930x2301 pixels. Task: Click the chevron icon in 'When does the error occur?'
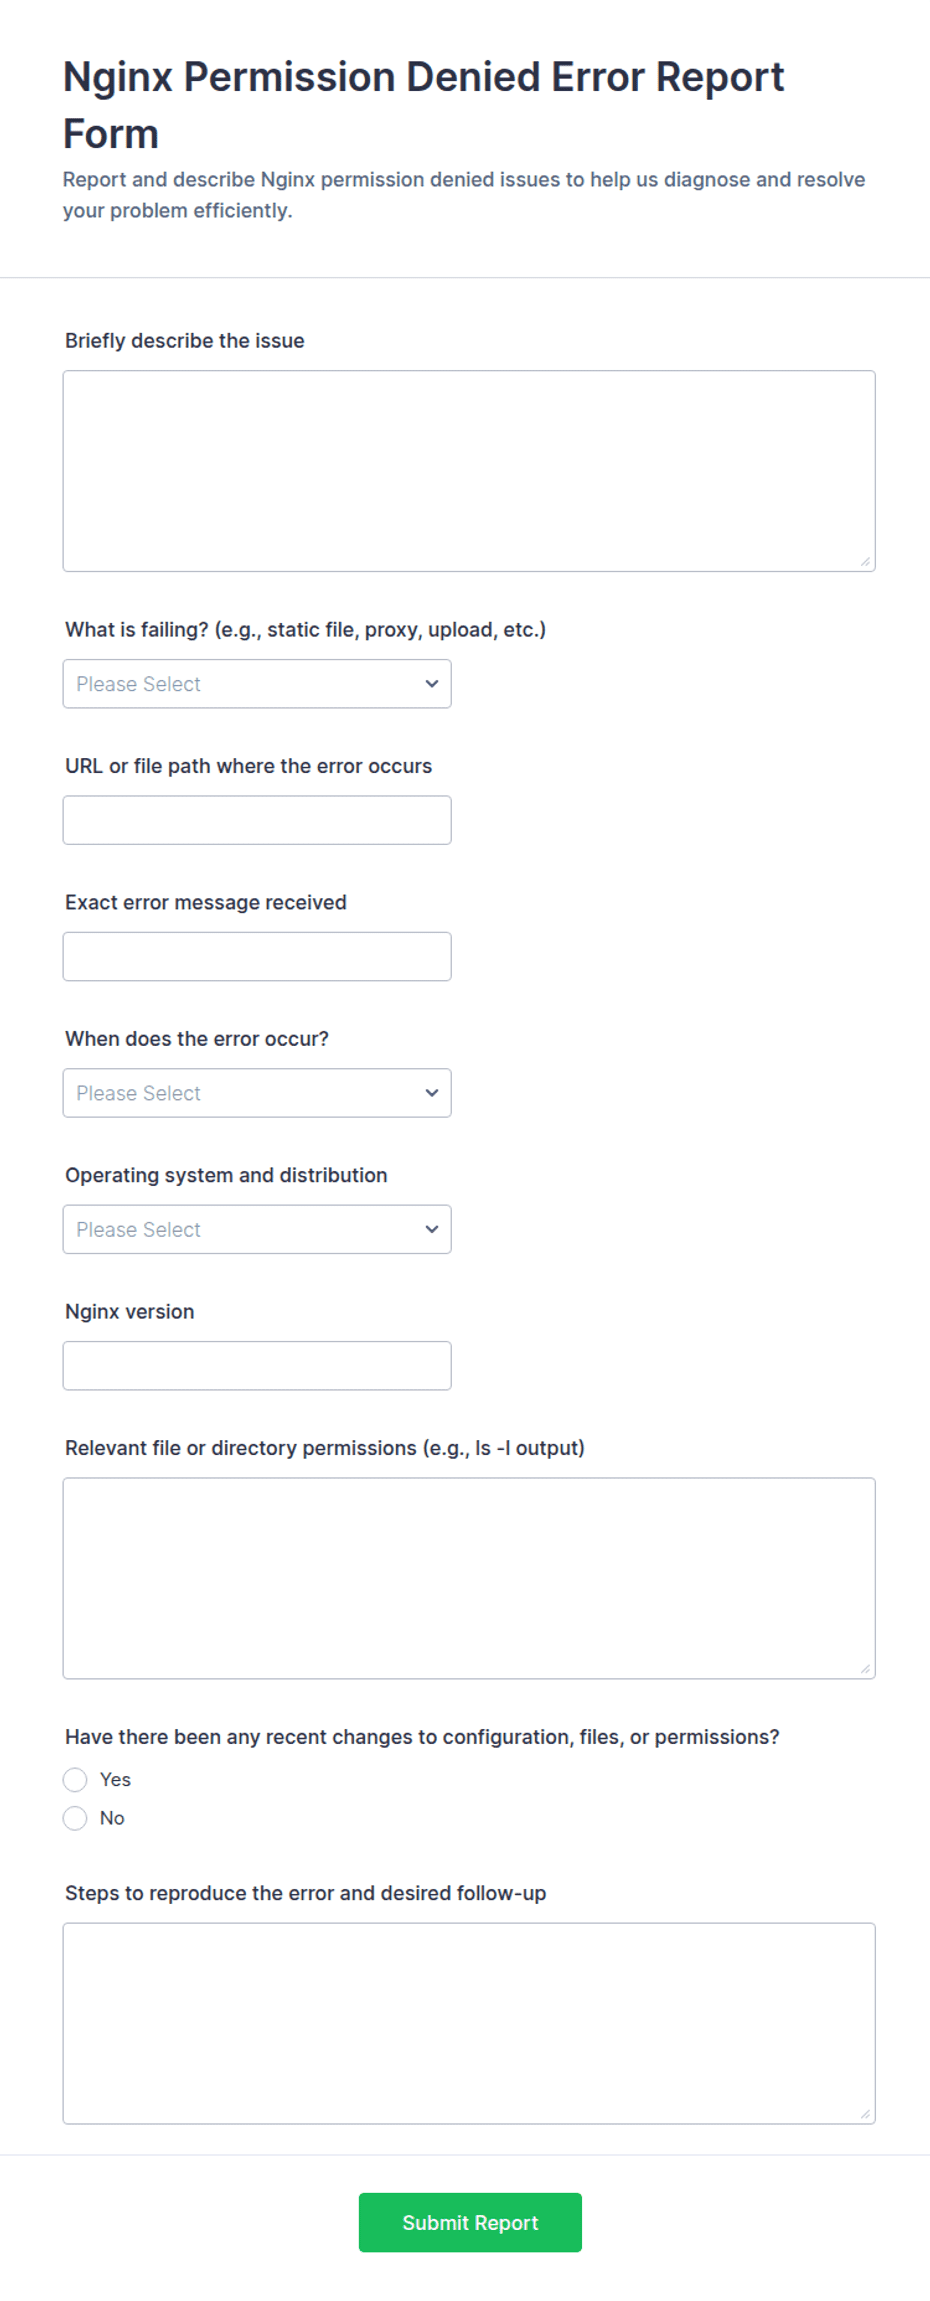pyautogui.click(x=432, y=1093)
